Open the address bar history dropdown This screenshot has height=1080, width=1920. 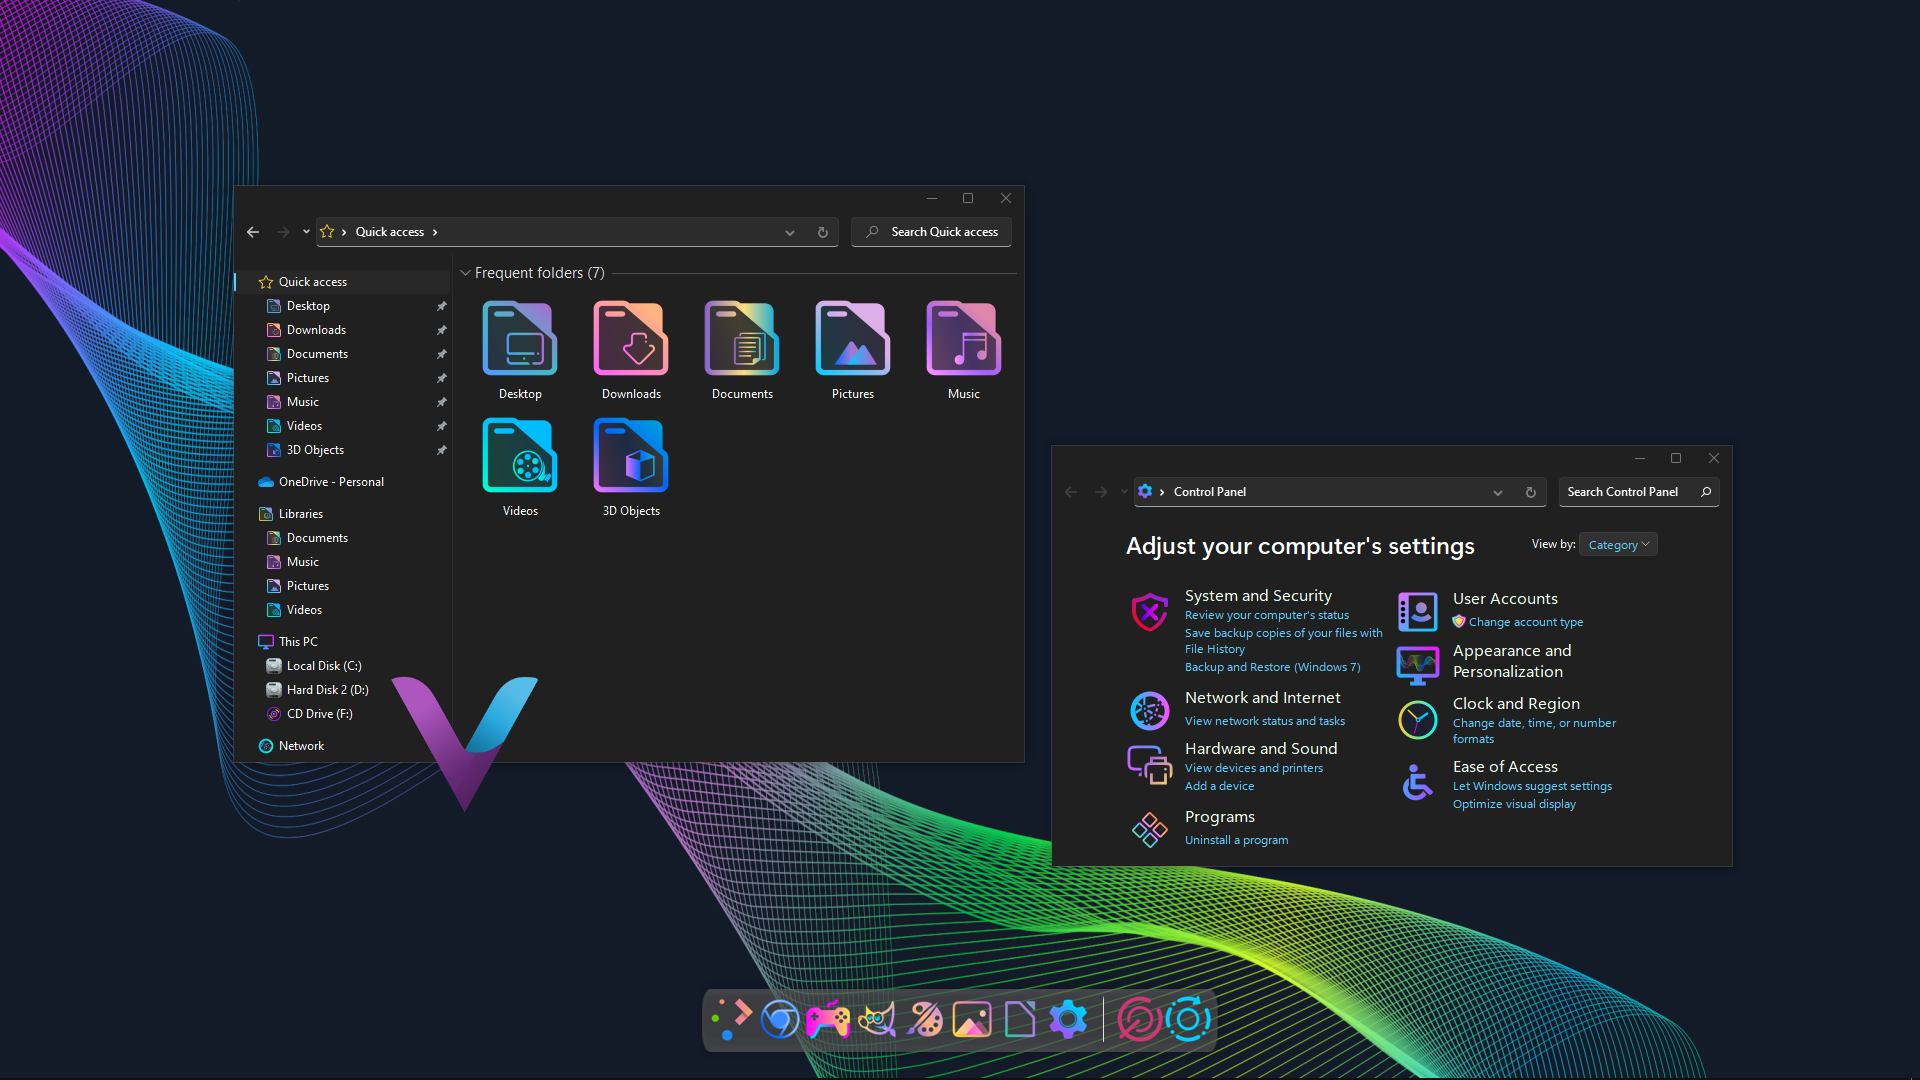pos(790,231)
